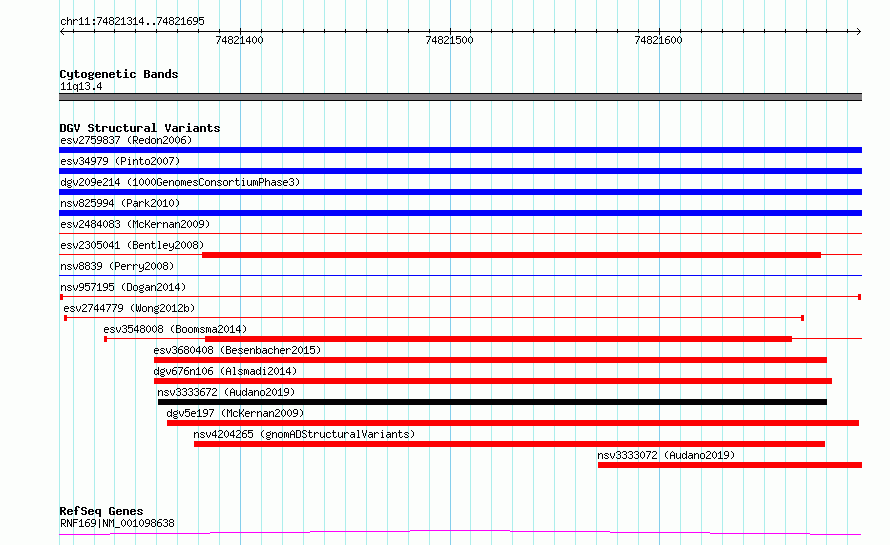
Task: Click the red bar for dgv5e197
Action: [x=513, y=423]
